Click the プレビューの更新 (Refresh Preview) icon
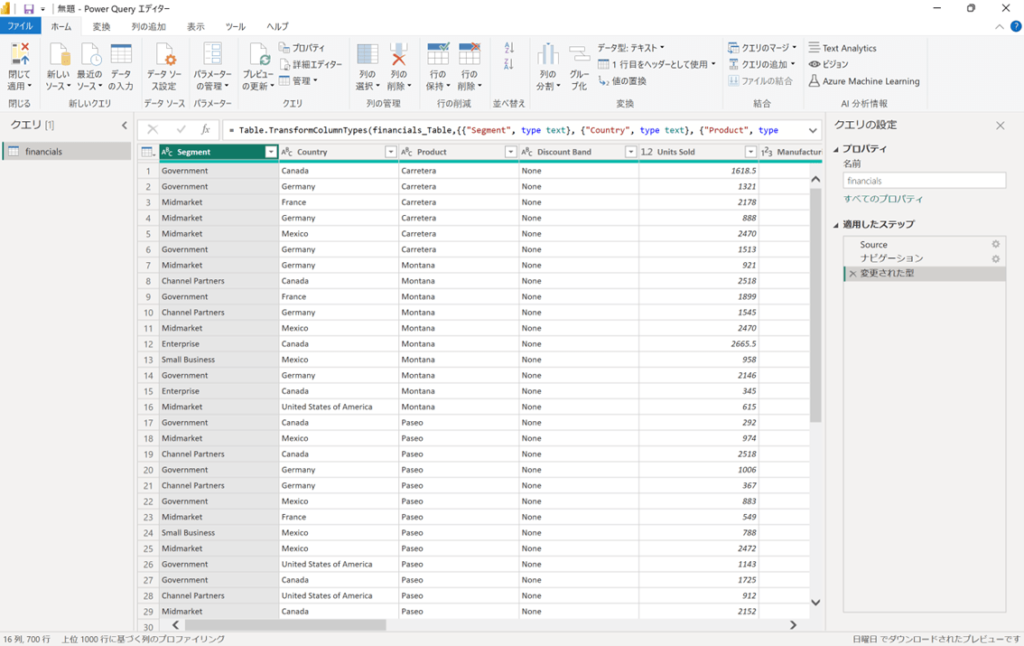 tap(259, 56)
